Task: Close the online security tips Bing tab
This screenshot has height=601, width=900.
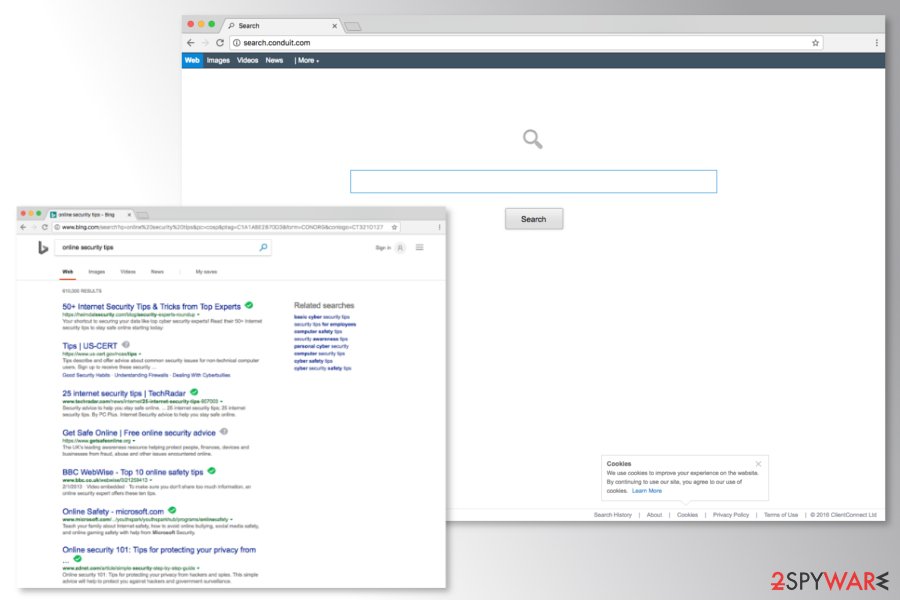Action: [129, 215]
